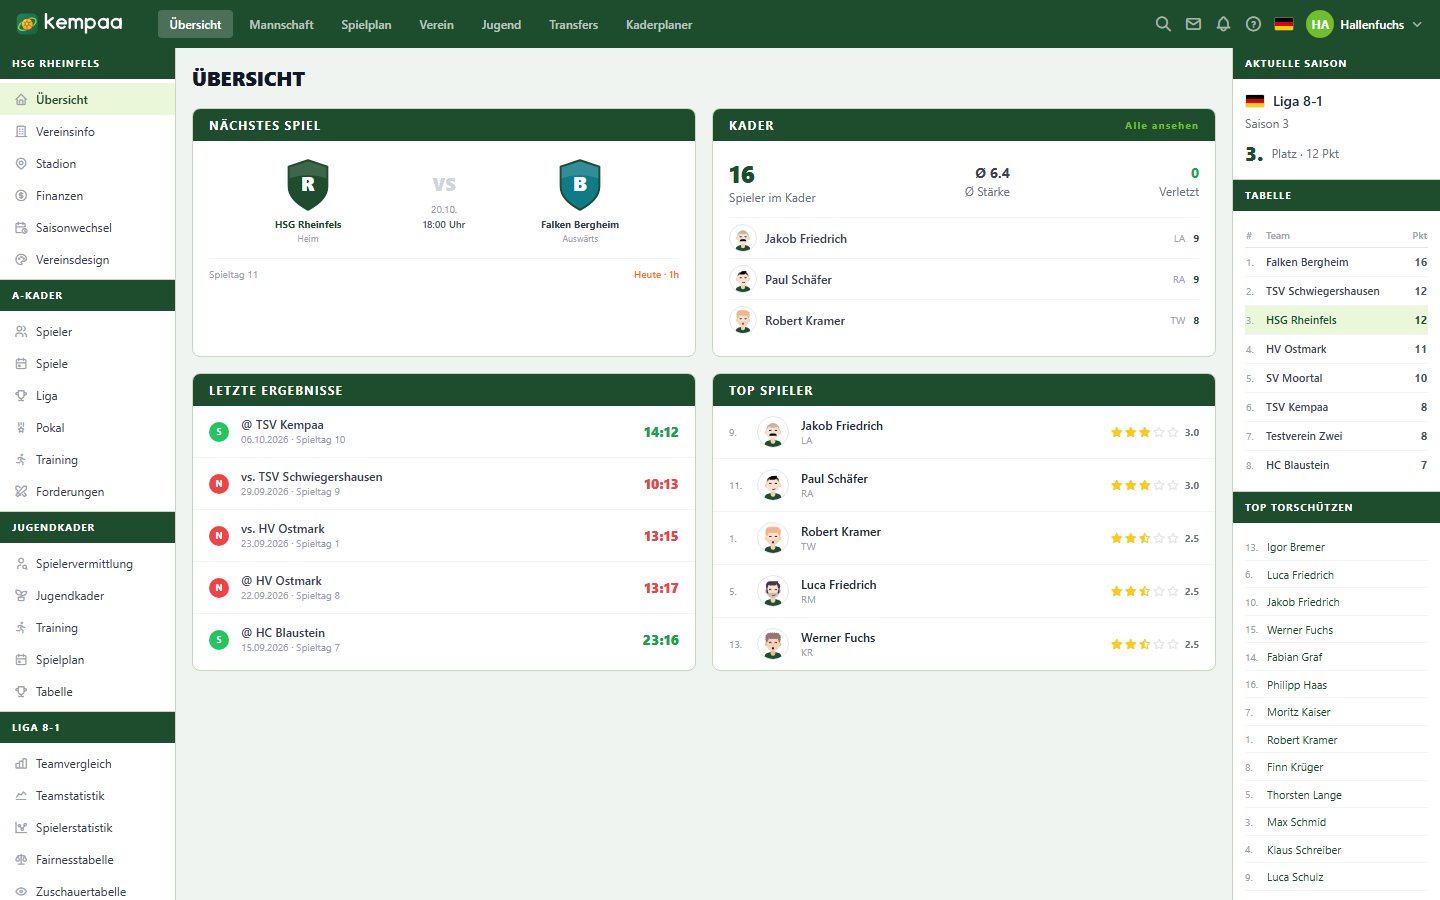Select Falken Bergheim in the Tabelle
Image resolution: width=1440 pixels, height=900 pixels.
1336,262
